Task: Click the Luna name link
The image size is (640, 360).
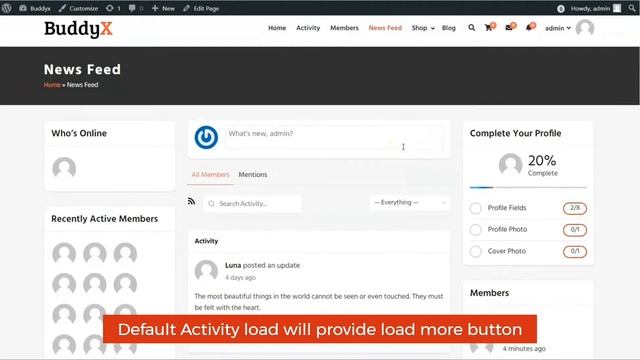Action: coord(233,265)
